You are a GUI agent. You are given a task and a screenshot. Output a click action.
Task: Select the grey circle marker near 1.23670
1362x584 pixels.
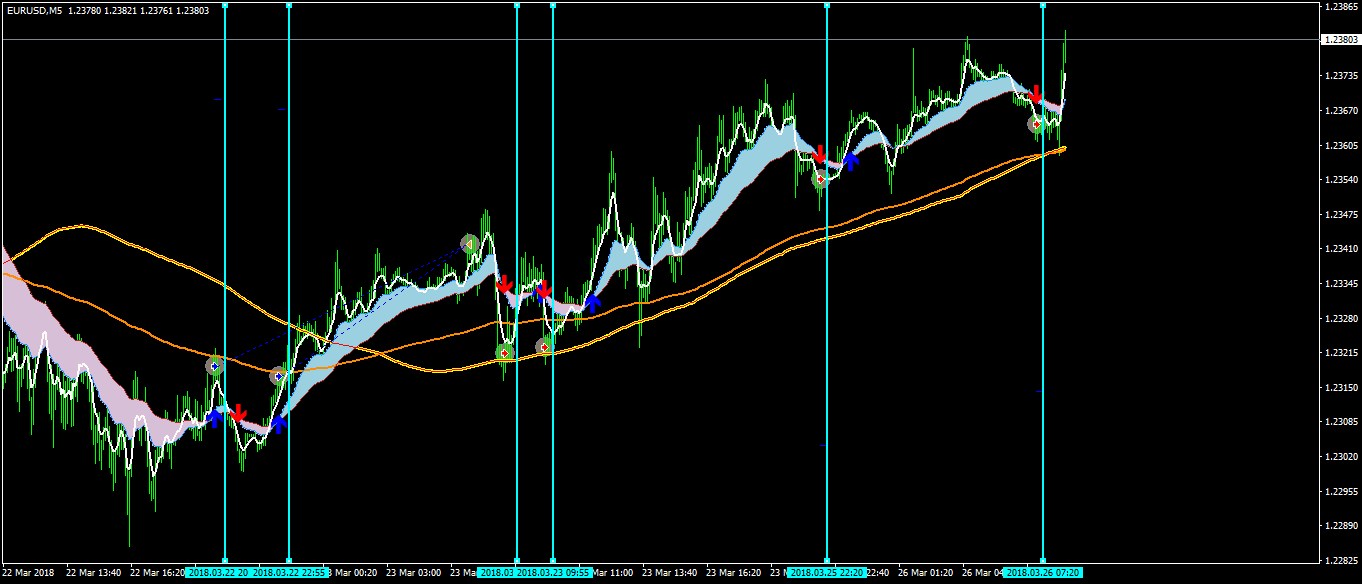tap(1036, 124)
